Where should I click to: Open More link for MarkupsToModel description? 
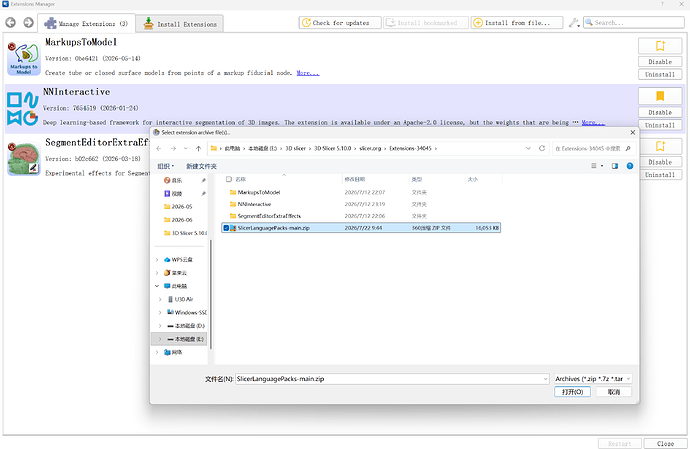click(308, 73)
